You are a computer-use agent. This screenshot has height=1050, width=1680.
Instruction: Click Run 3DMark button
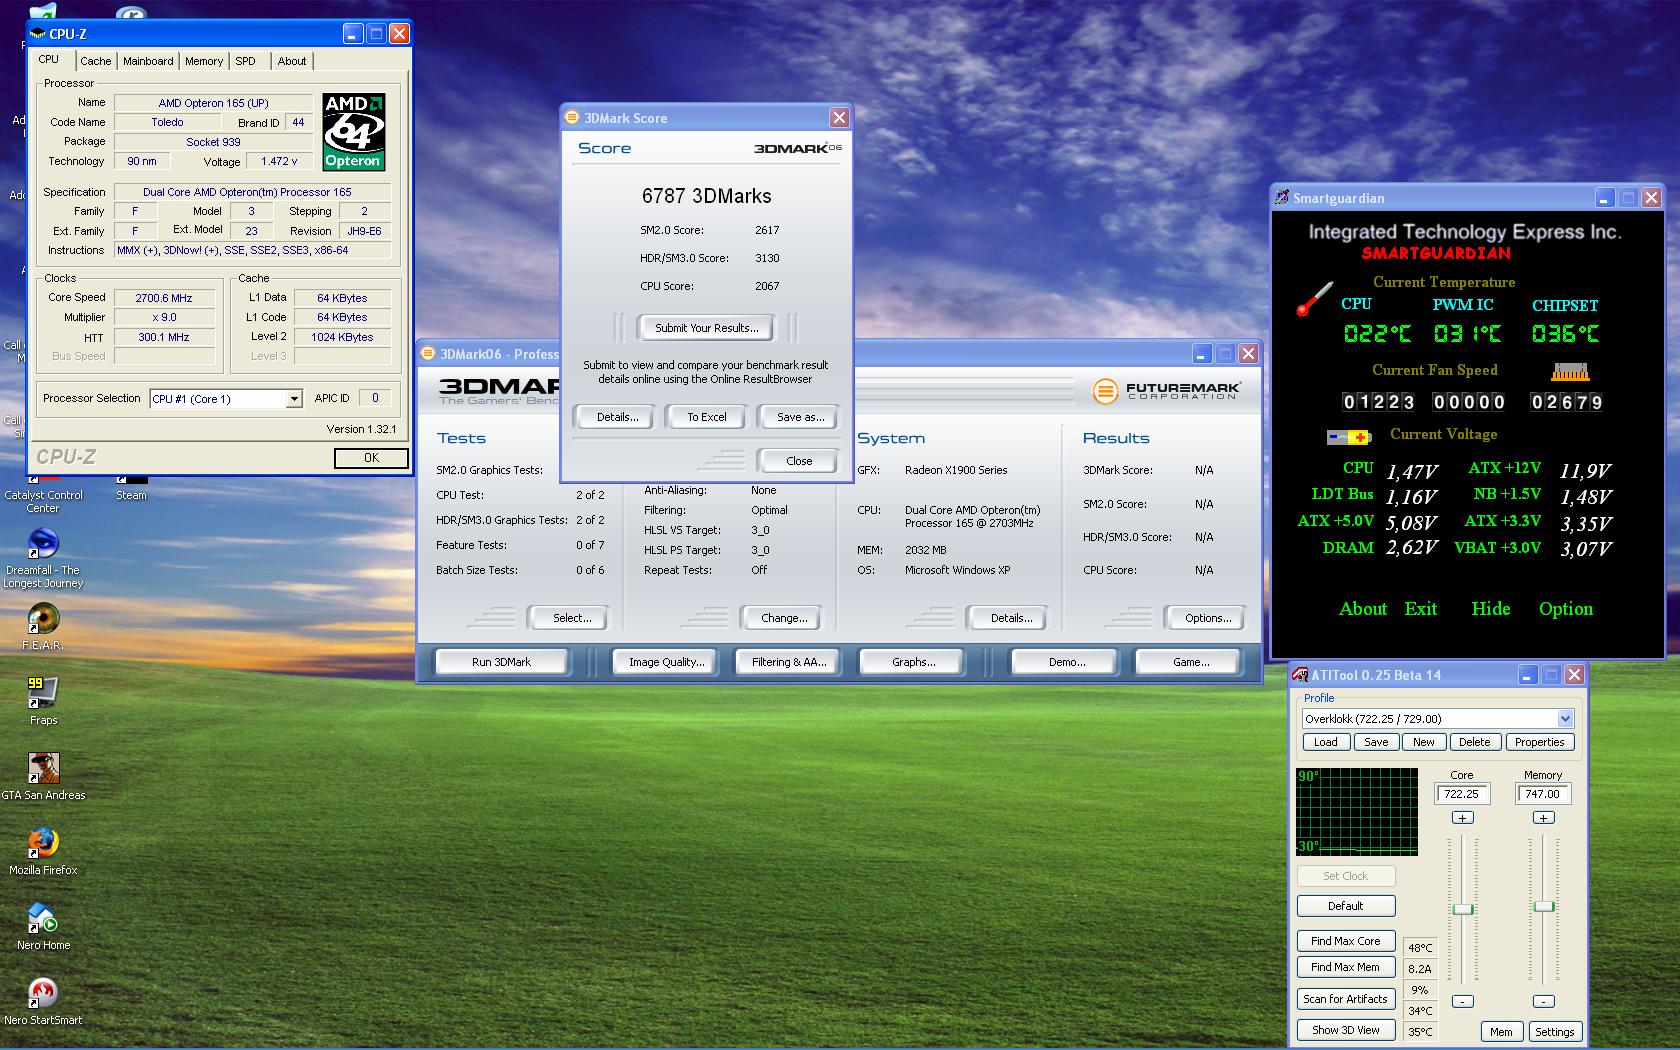point(501,662)
